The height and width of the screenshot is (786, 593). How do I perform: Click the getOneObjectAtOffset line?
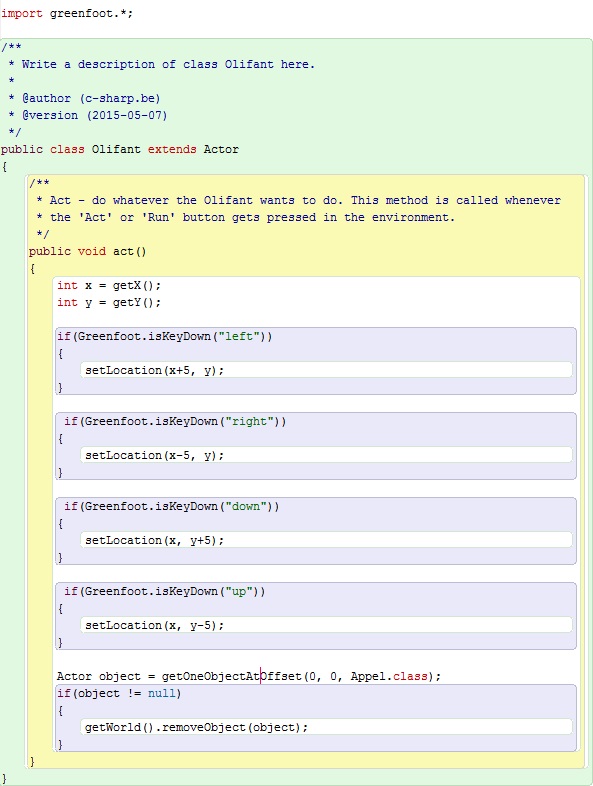[249, 676]
